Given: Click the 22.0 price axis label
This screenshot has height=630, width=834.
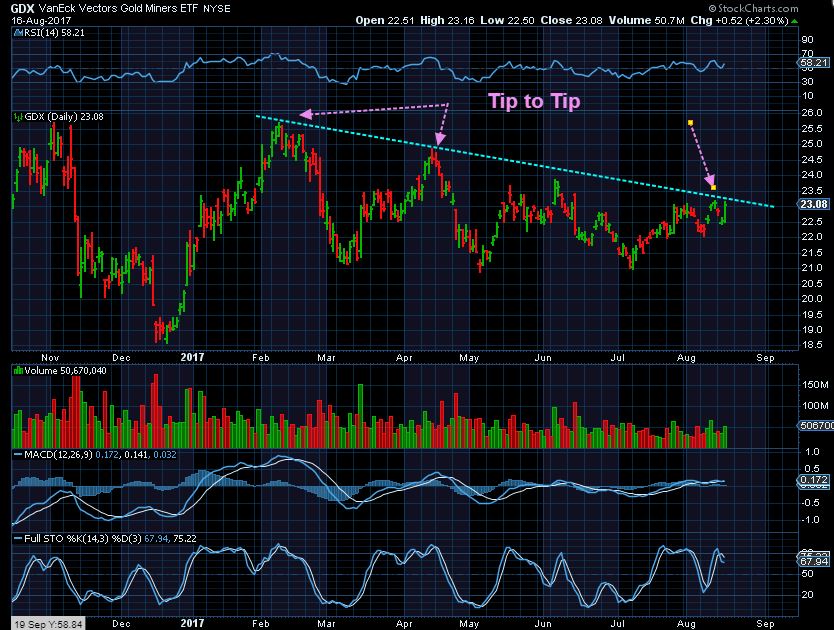Looking at the screenshot, I should [812, 236].
